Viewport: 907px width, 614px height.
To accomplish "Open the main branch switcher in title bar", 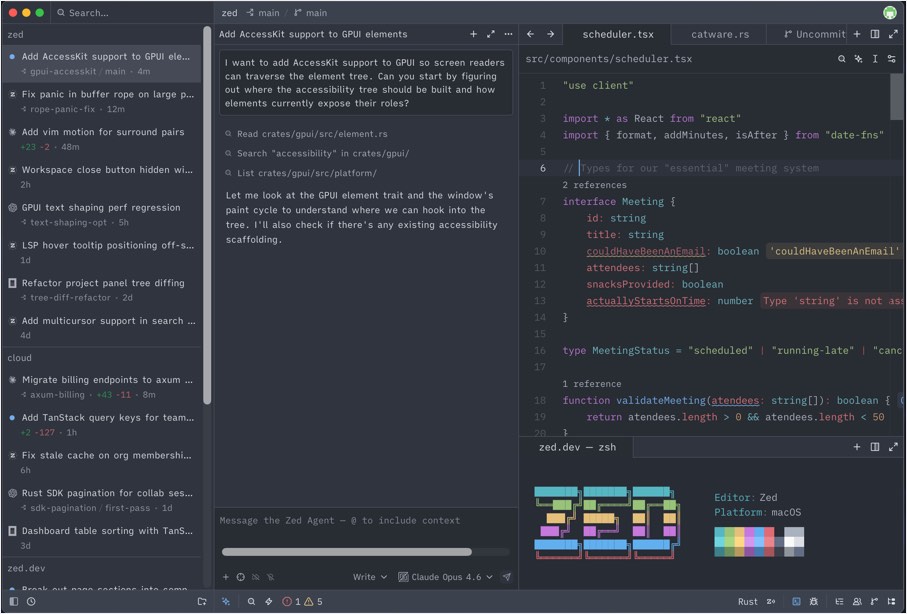I will coord(310,13).
